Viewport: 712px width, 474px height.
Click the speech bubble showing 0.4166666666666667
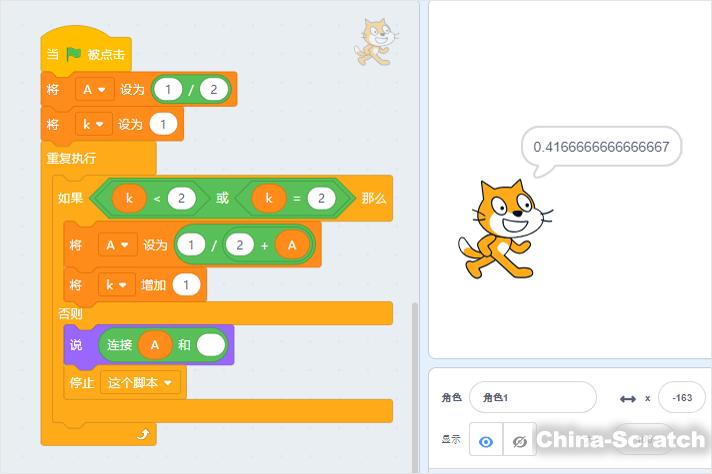[x=601, y=147]
